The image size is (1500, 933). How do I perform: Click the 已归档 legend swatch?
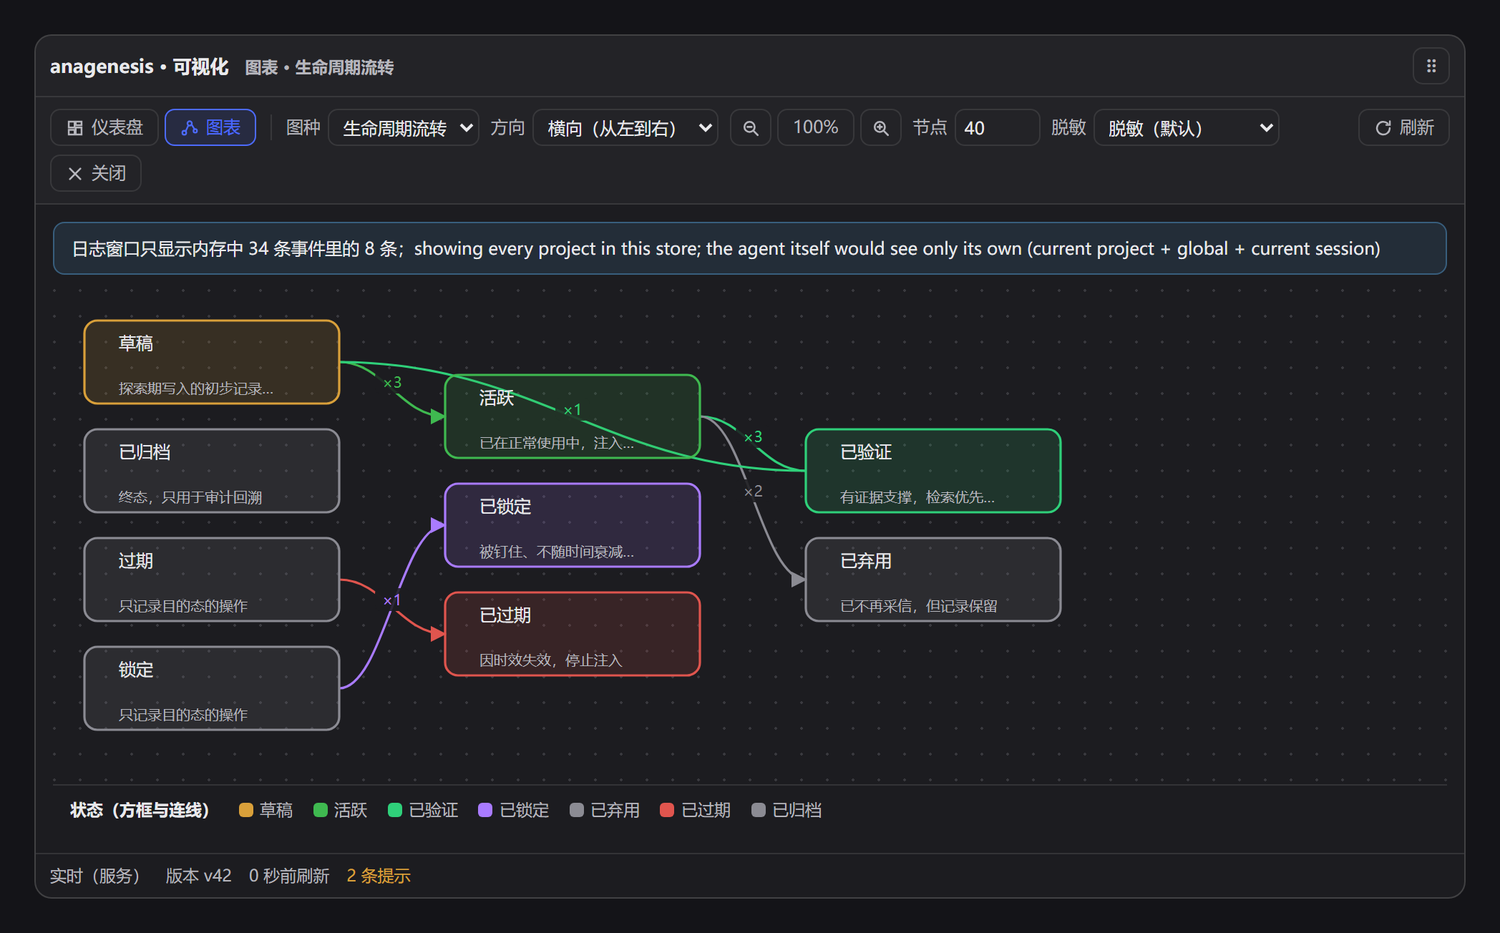[x=759, y=810]
